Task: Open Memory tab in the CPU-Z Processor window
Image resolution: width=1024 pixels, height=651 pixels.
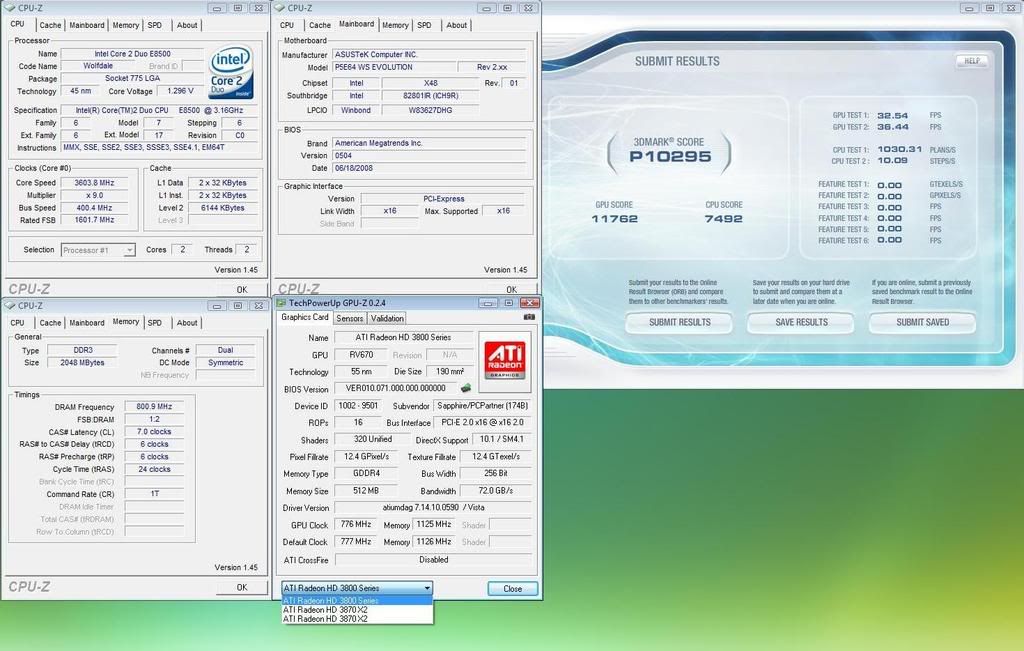Action: 125,25
